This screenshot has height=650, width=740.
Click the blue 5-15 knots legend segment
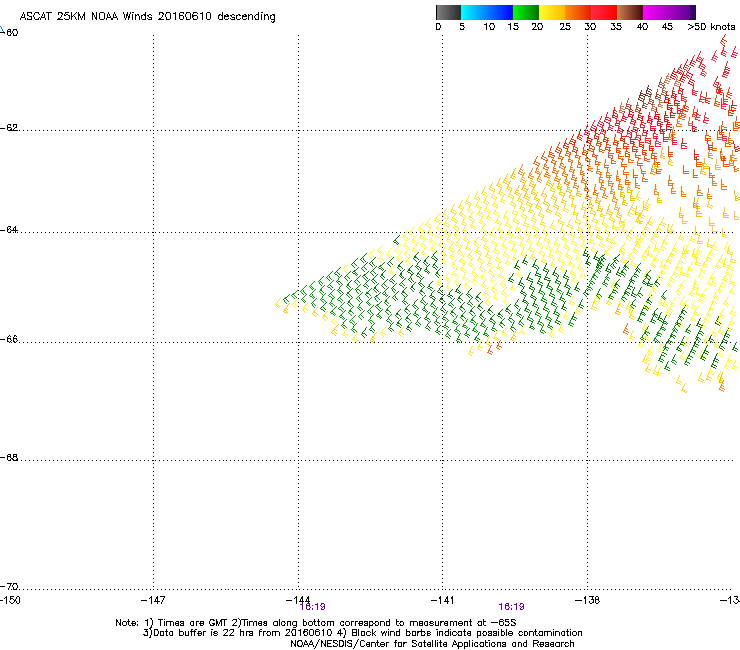click(487, 12)
